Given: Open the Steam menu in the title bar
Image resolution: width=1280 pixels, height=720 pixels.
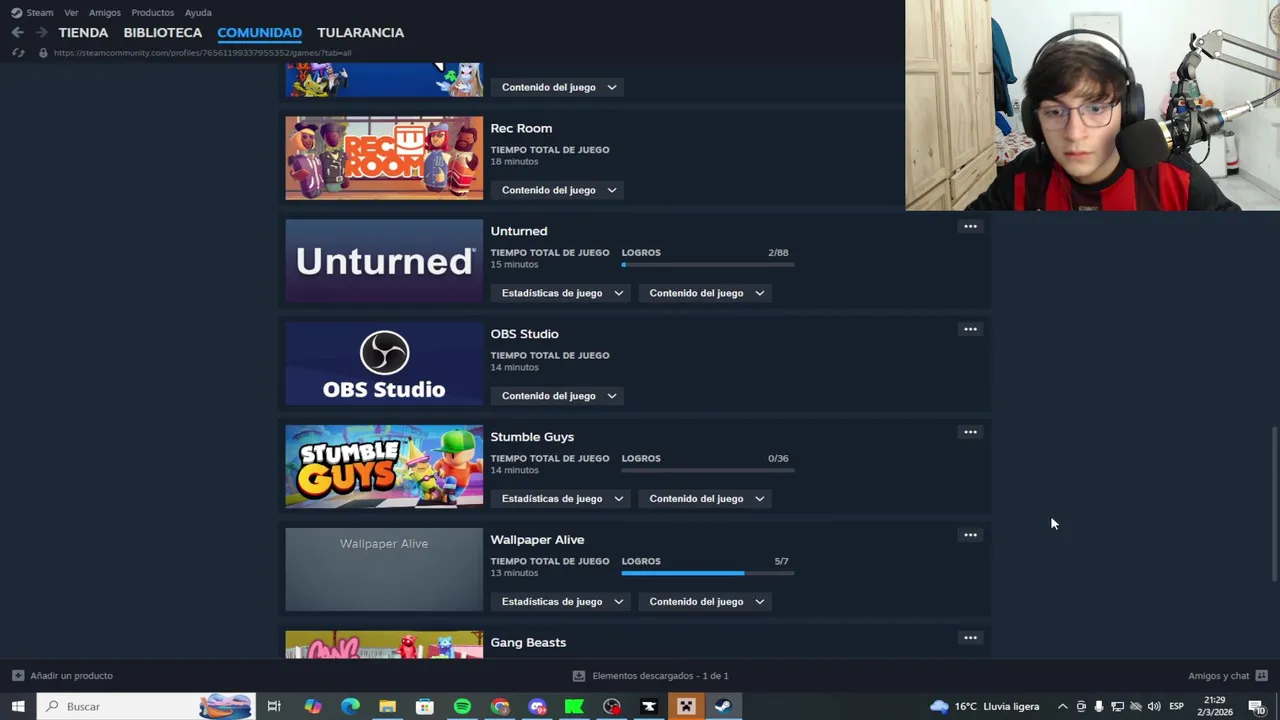Looking at the screenshot, I should tap(32, 13).
